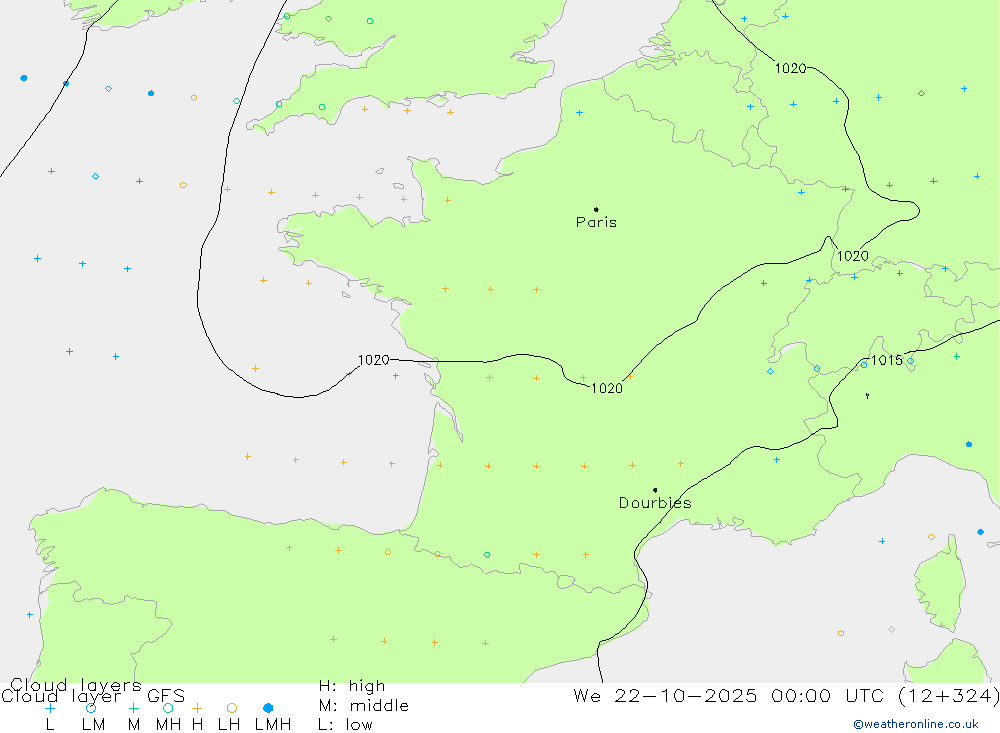The width and height of the screenshot is (1000, 733).
Task: Click the filled blue marker north of Corsica
Action: pyautogui.click(x=980, y=532)
